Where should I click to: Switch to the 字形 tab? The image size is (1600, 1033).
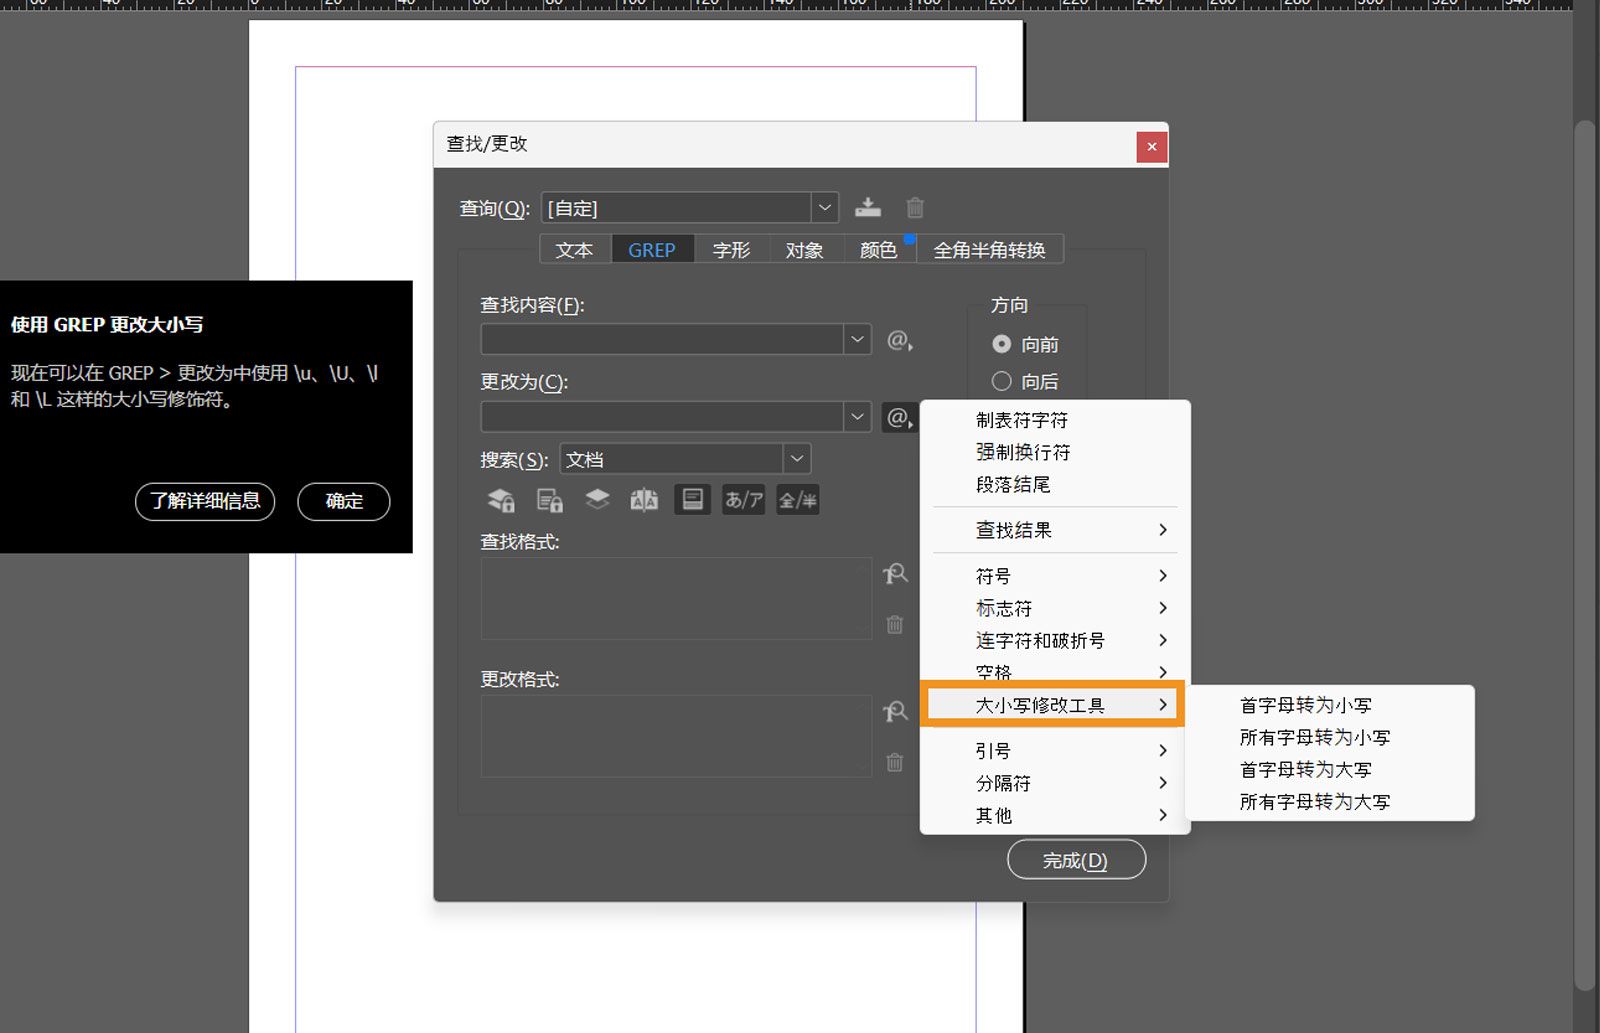coord(731,249)
